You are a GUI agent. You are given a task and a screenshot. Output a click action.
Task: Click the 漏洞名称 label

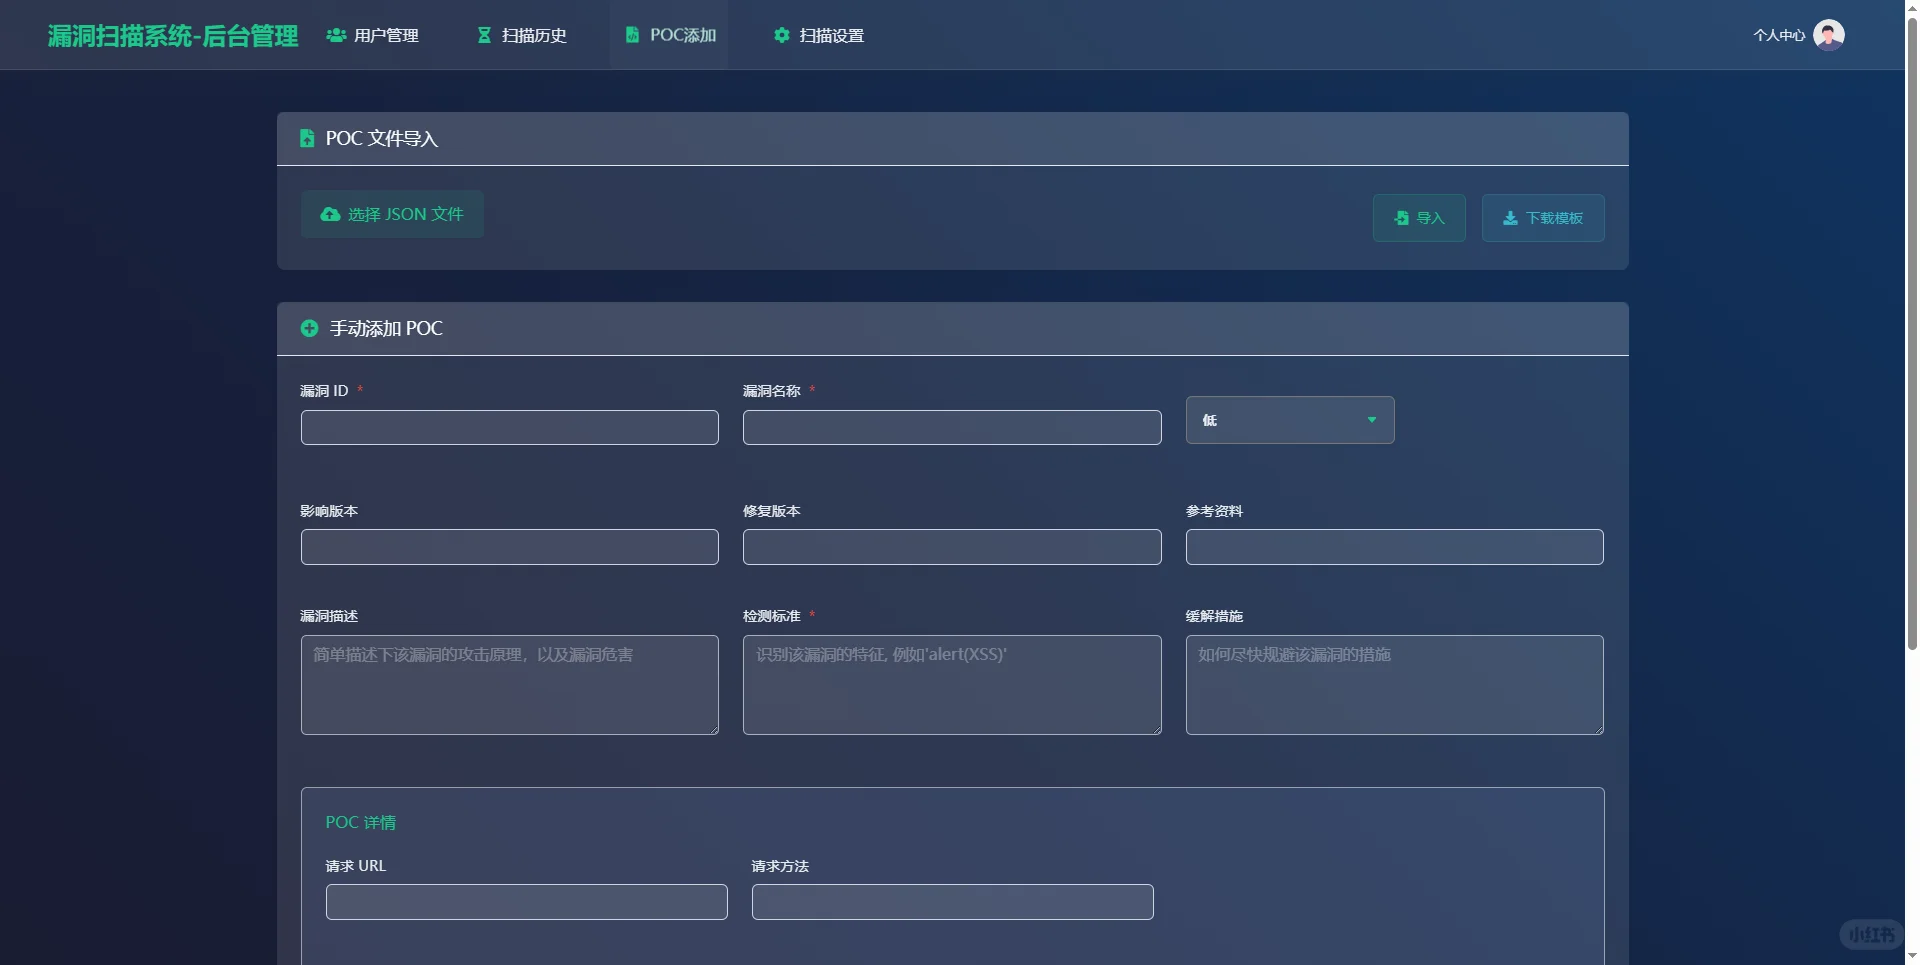[772, 391]
